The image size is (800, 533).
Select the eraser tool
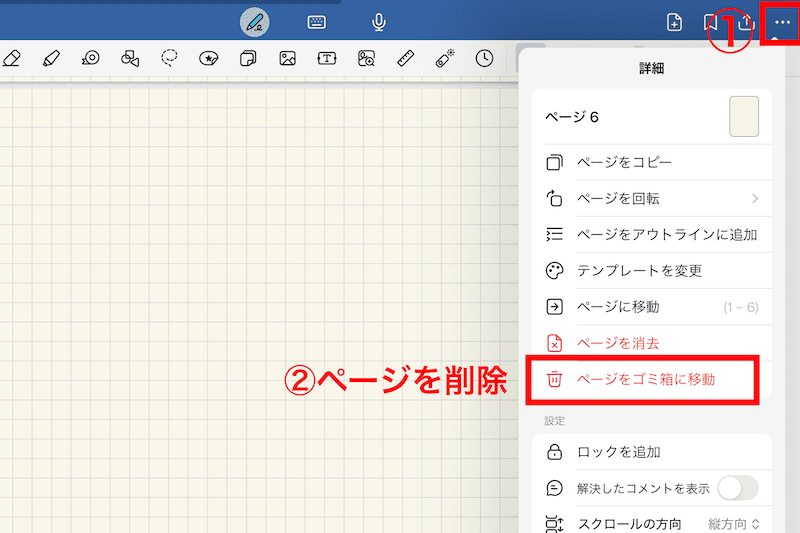(12, 59)
